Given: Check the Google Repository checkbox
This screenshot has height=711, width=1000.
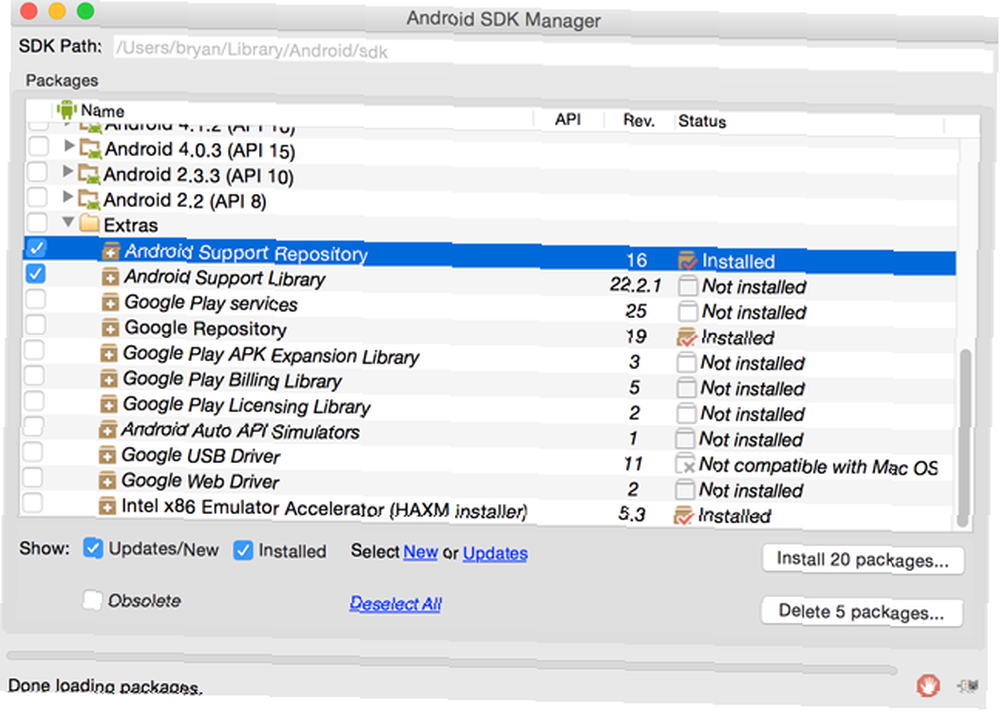Looking at the screenshot, I should pos(36,325).
